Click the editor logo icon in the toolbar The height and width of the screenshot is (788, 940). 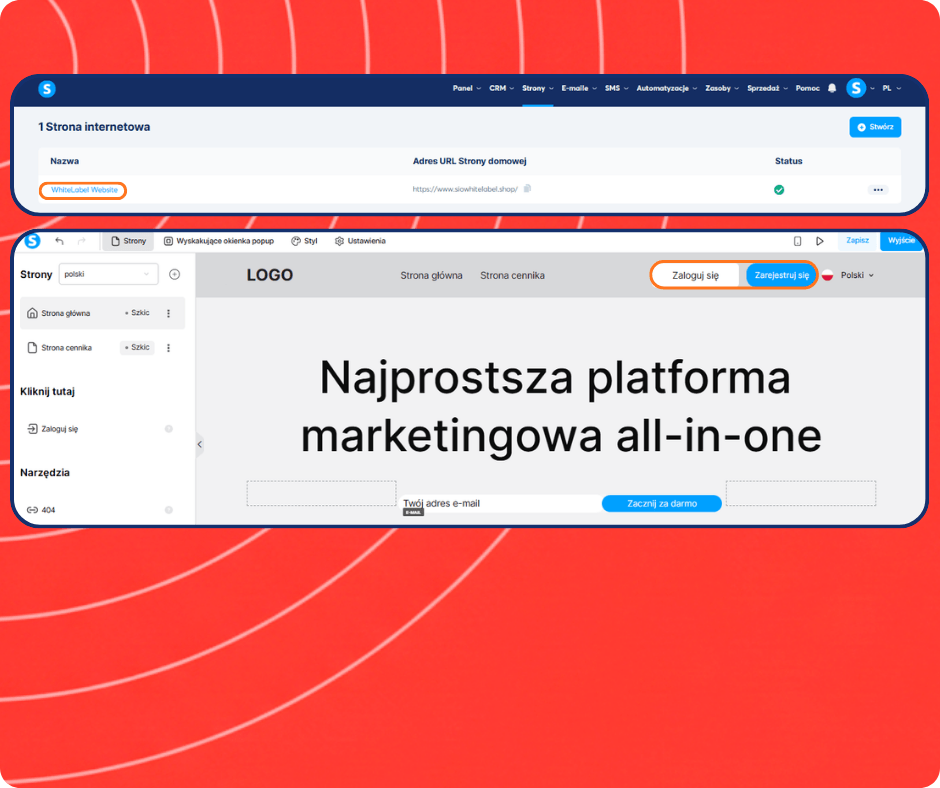point(32,240)
